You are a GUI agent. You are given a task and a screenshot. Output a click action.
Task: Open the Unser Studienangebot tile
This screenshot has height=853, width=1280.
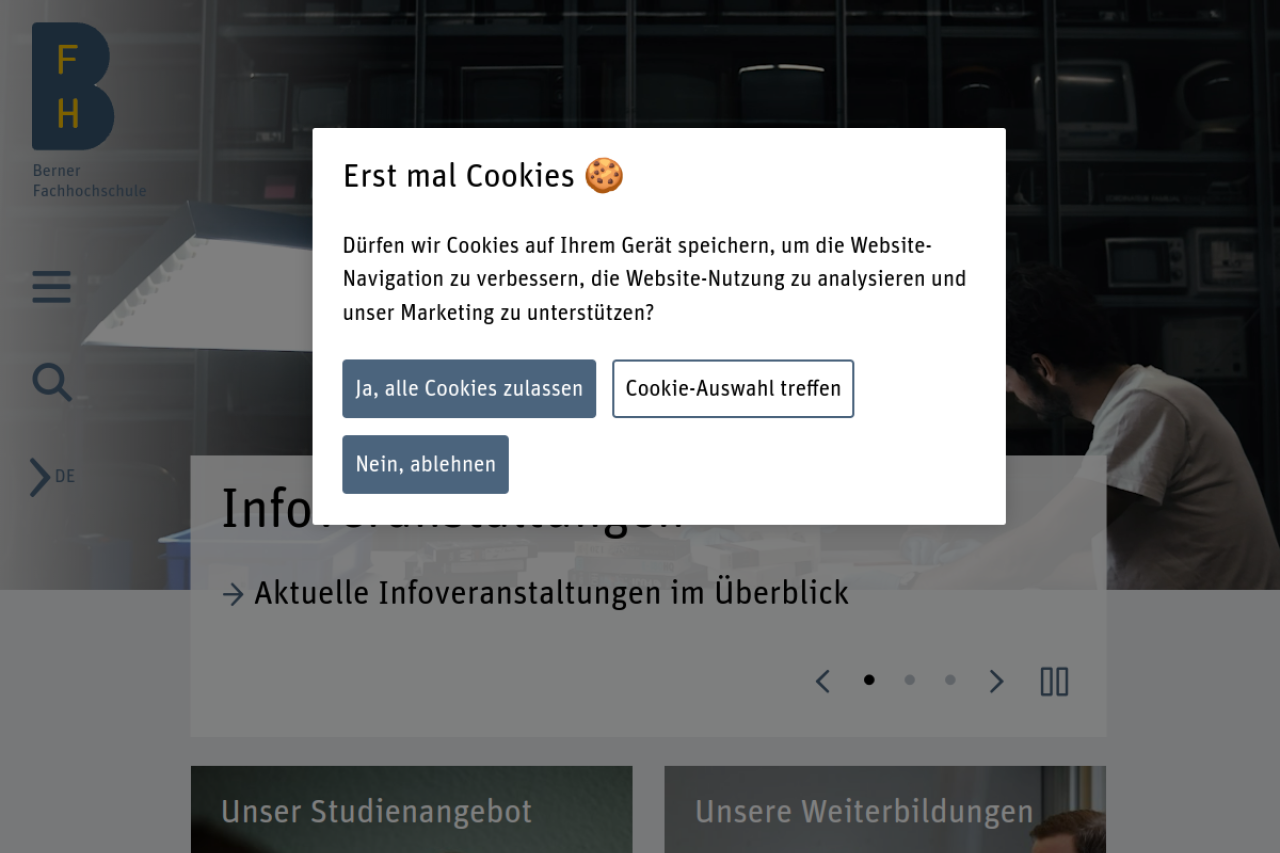(x=411, y=810)
